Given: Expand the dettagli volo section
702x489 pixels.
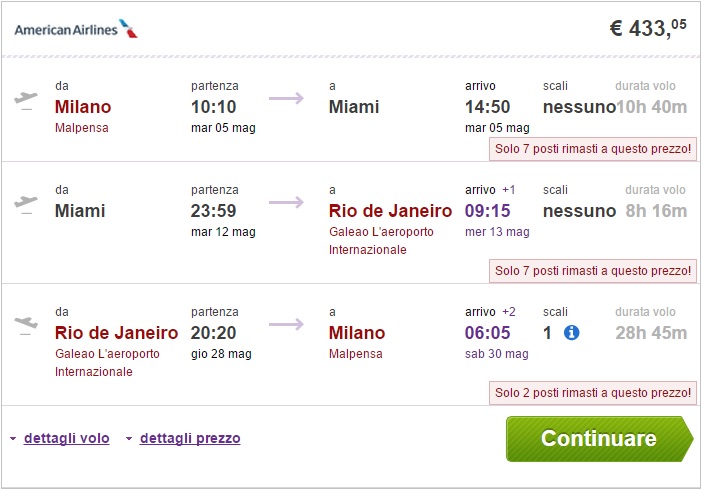Looking at the screenshot, I should [67, 438].
